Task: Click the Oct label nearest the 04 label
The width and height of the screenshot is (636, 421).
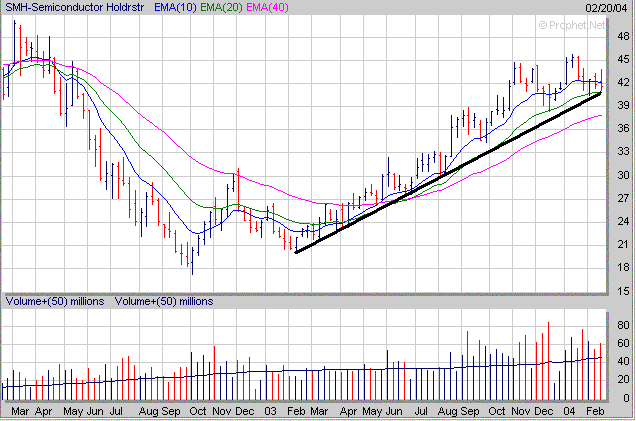Action: coord(496,411)
